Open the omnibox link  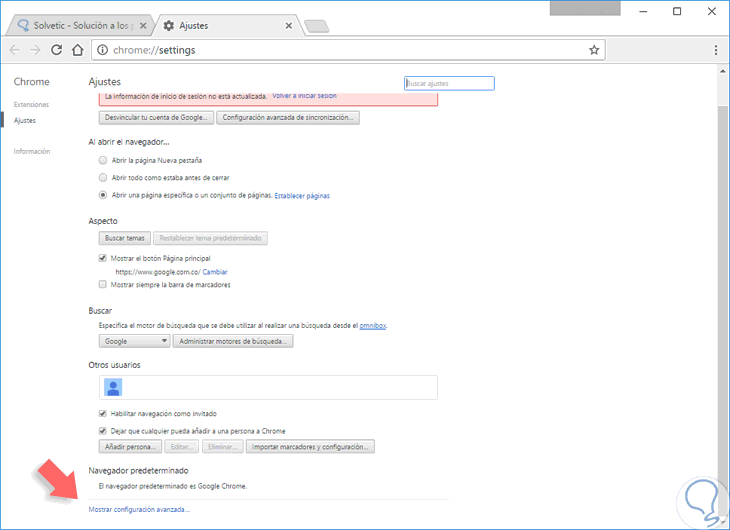pyautogui.click(x=372, y=326)
